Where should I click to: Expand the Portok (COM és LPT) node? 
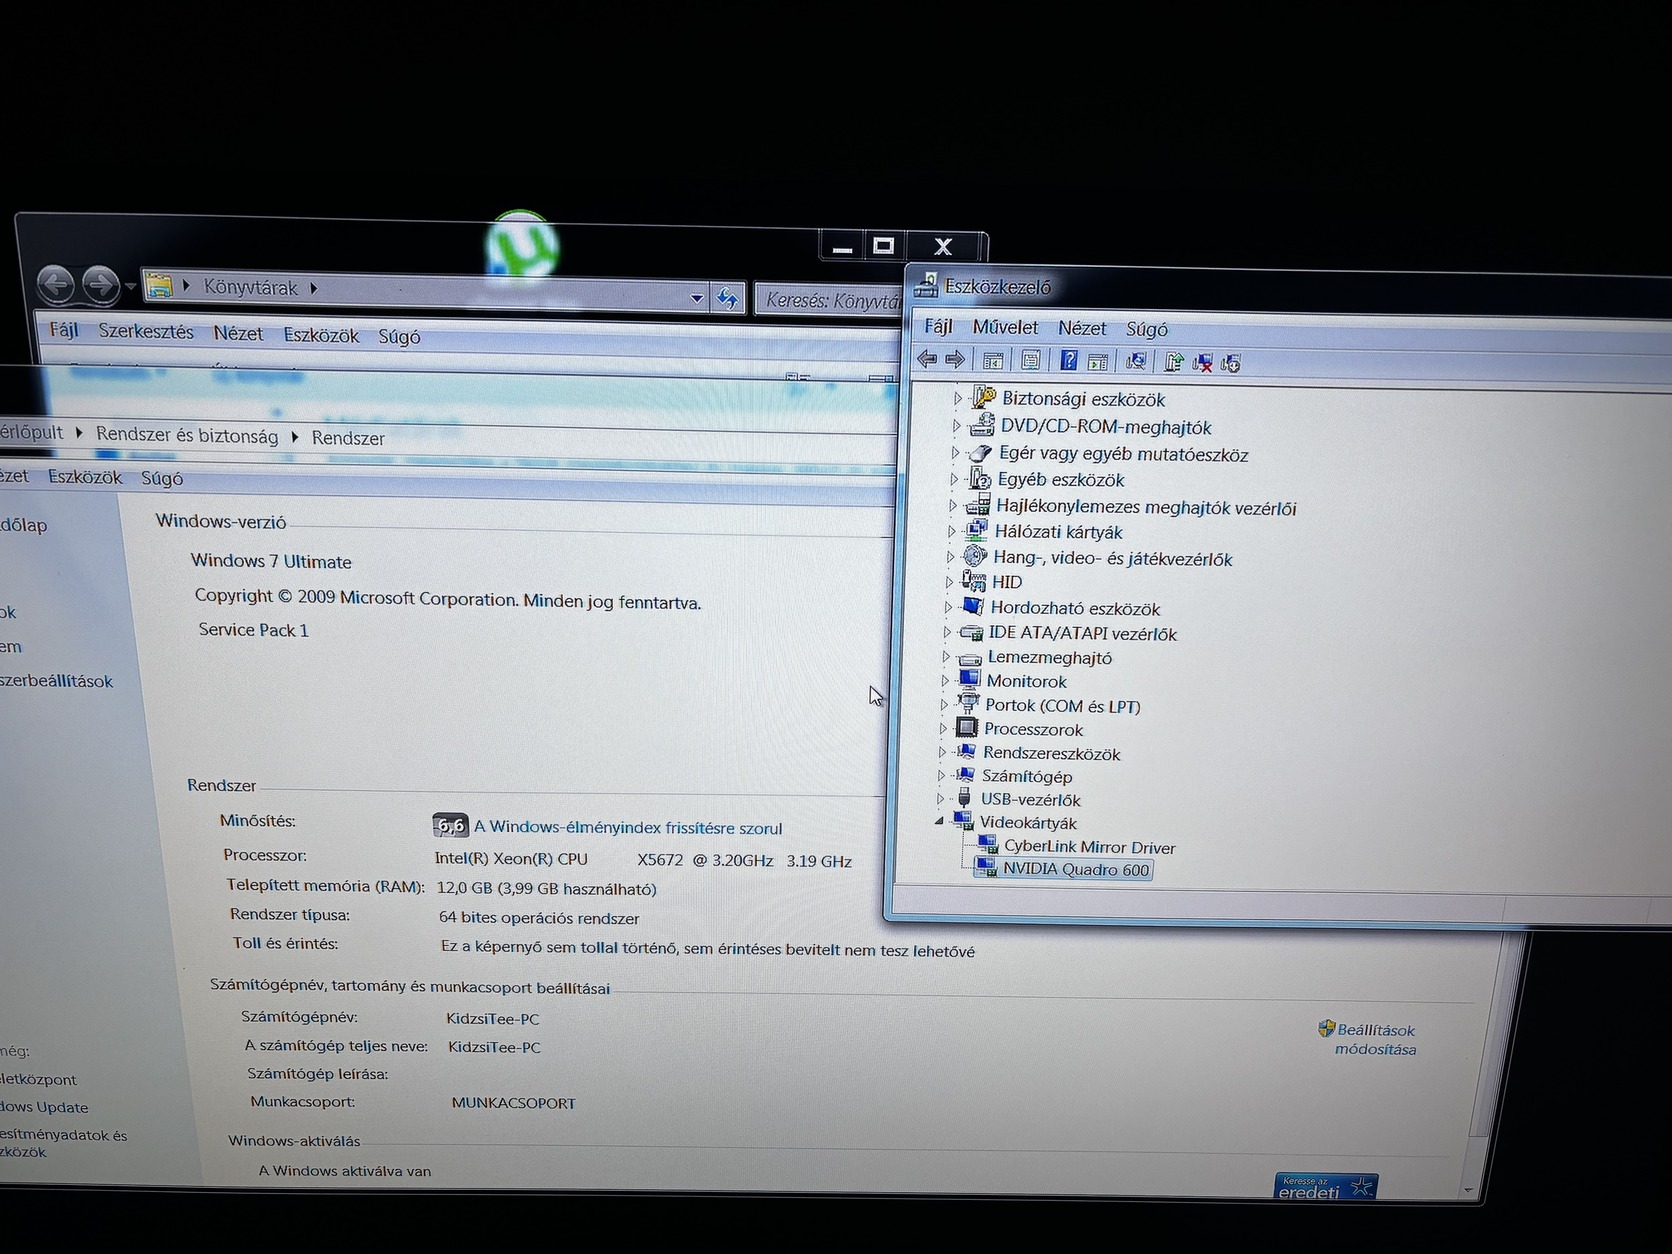[943, 705]
